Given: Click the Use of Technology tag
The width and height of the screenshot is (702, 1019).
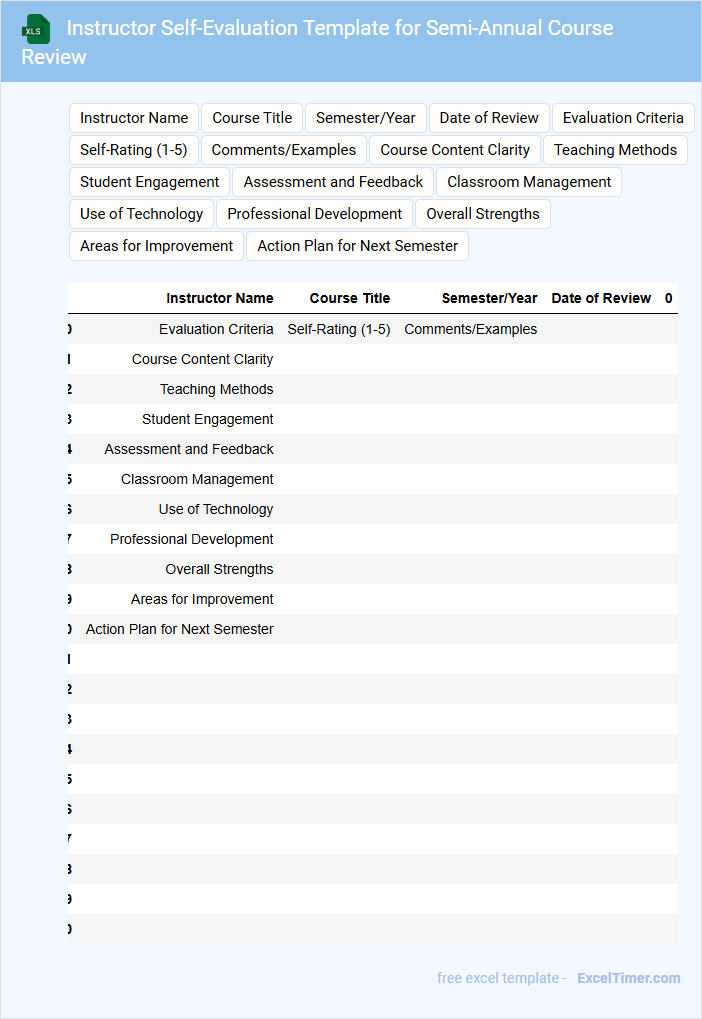Looking at the screenshot, I should pyautogui.click(x=142, y=214).
